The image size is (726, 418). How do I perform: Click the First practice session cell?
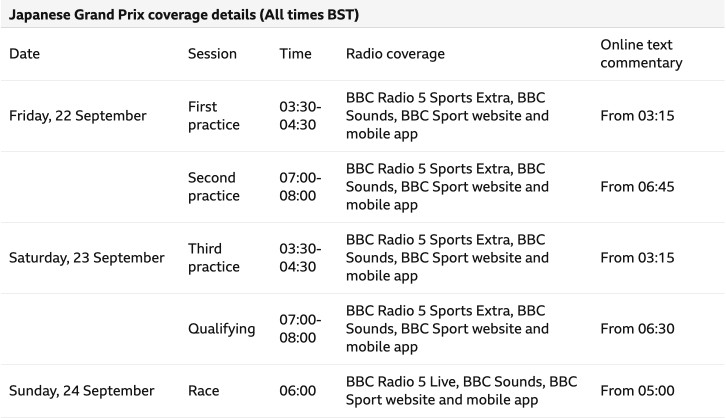point(213,116)
